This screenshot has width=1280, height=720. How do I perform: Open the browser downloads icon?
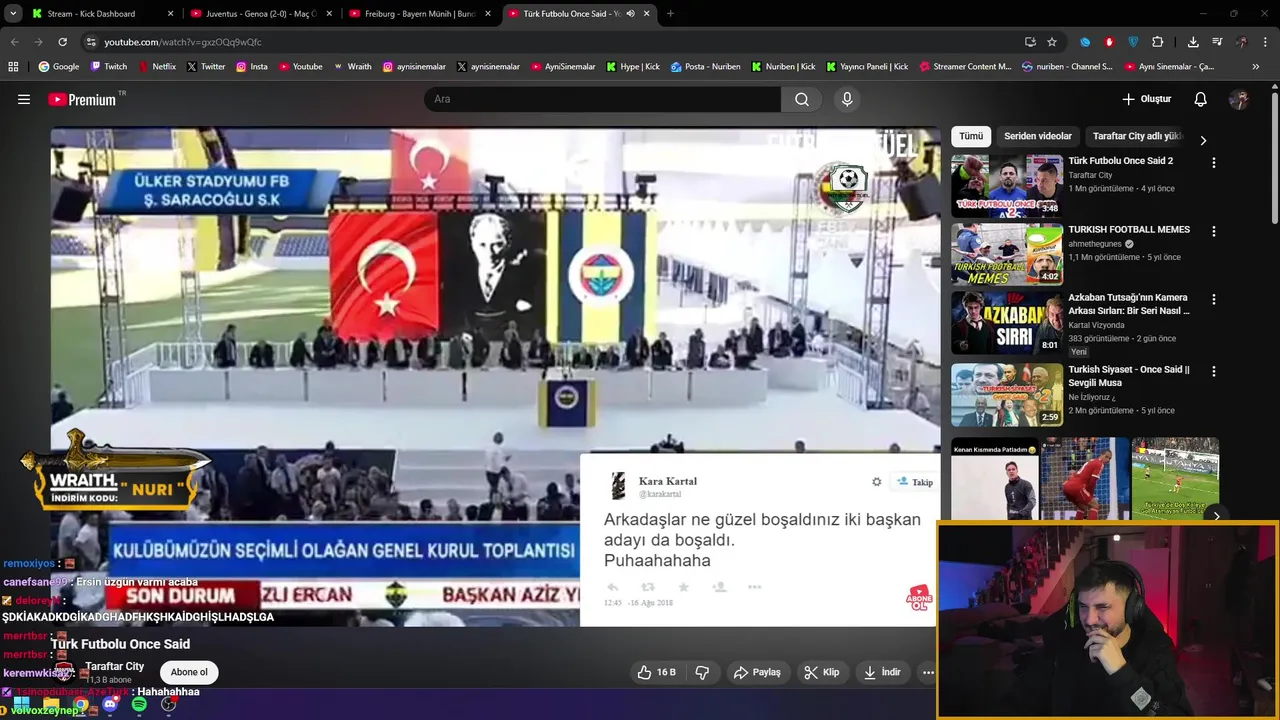click(1193, 42)
